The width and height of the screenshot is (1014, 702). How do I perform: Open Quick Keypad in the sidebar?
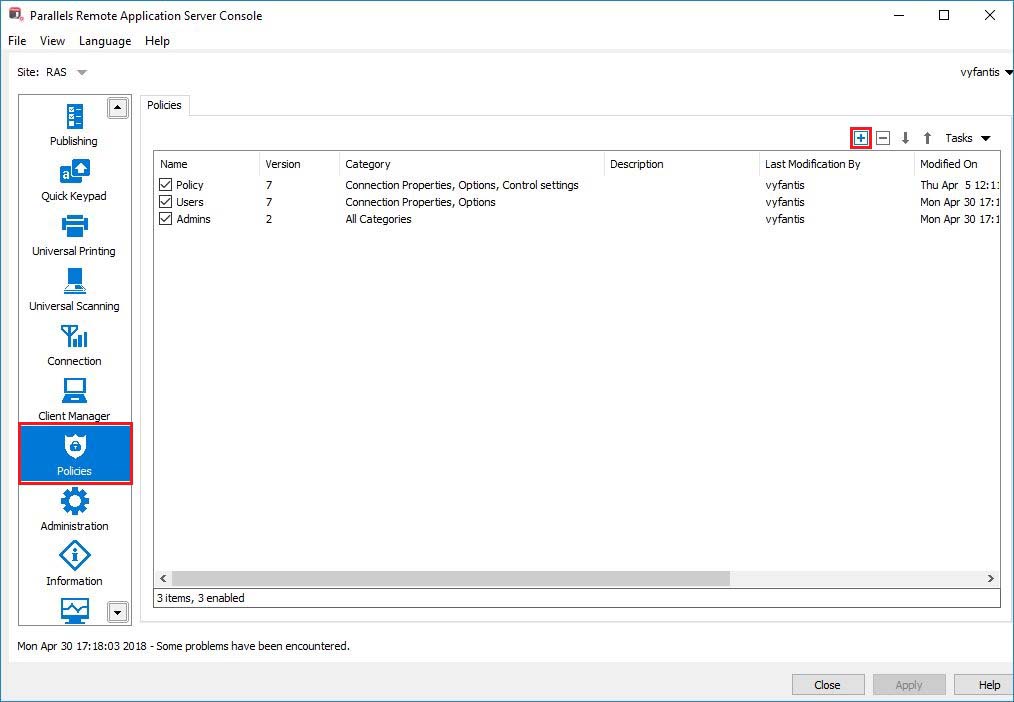pos(74,180)
